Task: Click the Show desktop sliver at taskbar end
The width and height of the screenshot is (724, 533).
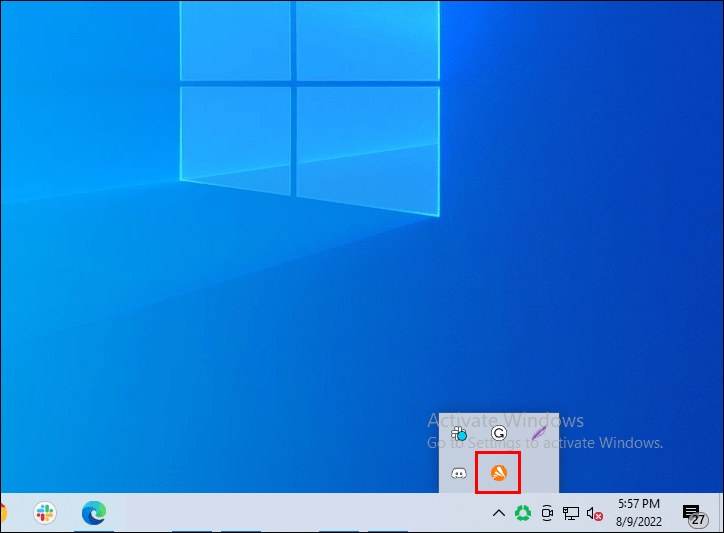Action: click(721, 513)
